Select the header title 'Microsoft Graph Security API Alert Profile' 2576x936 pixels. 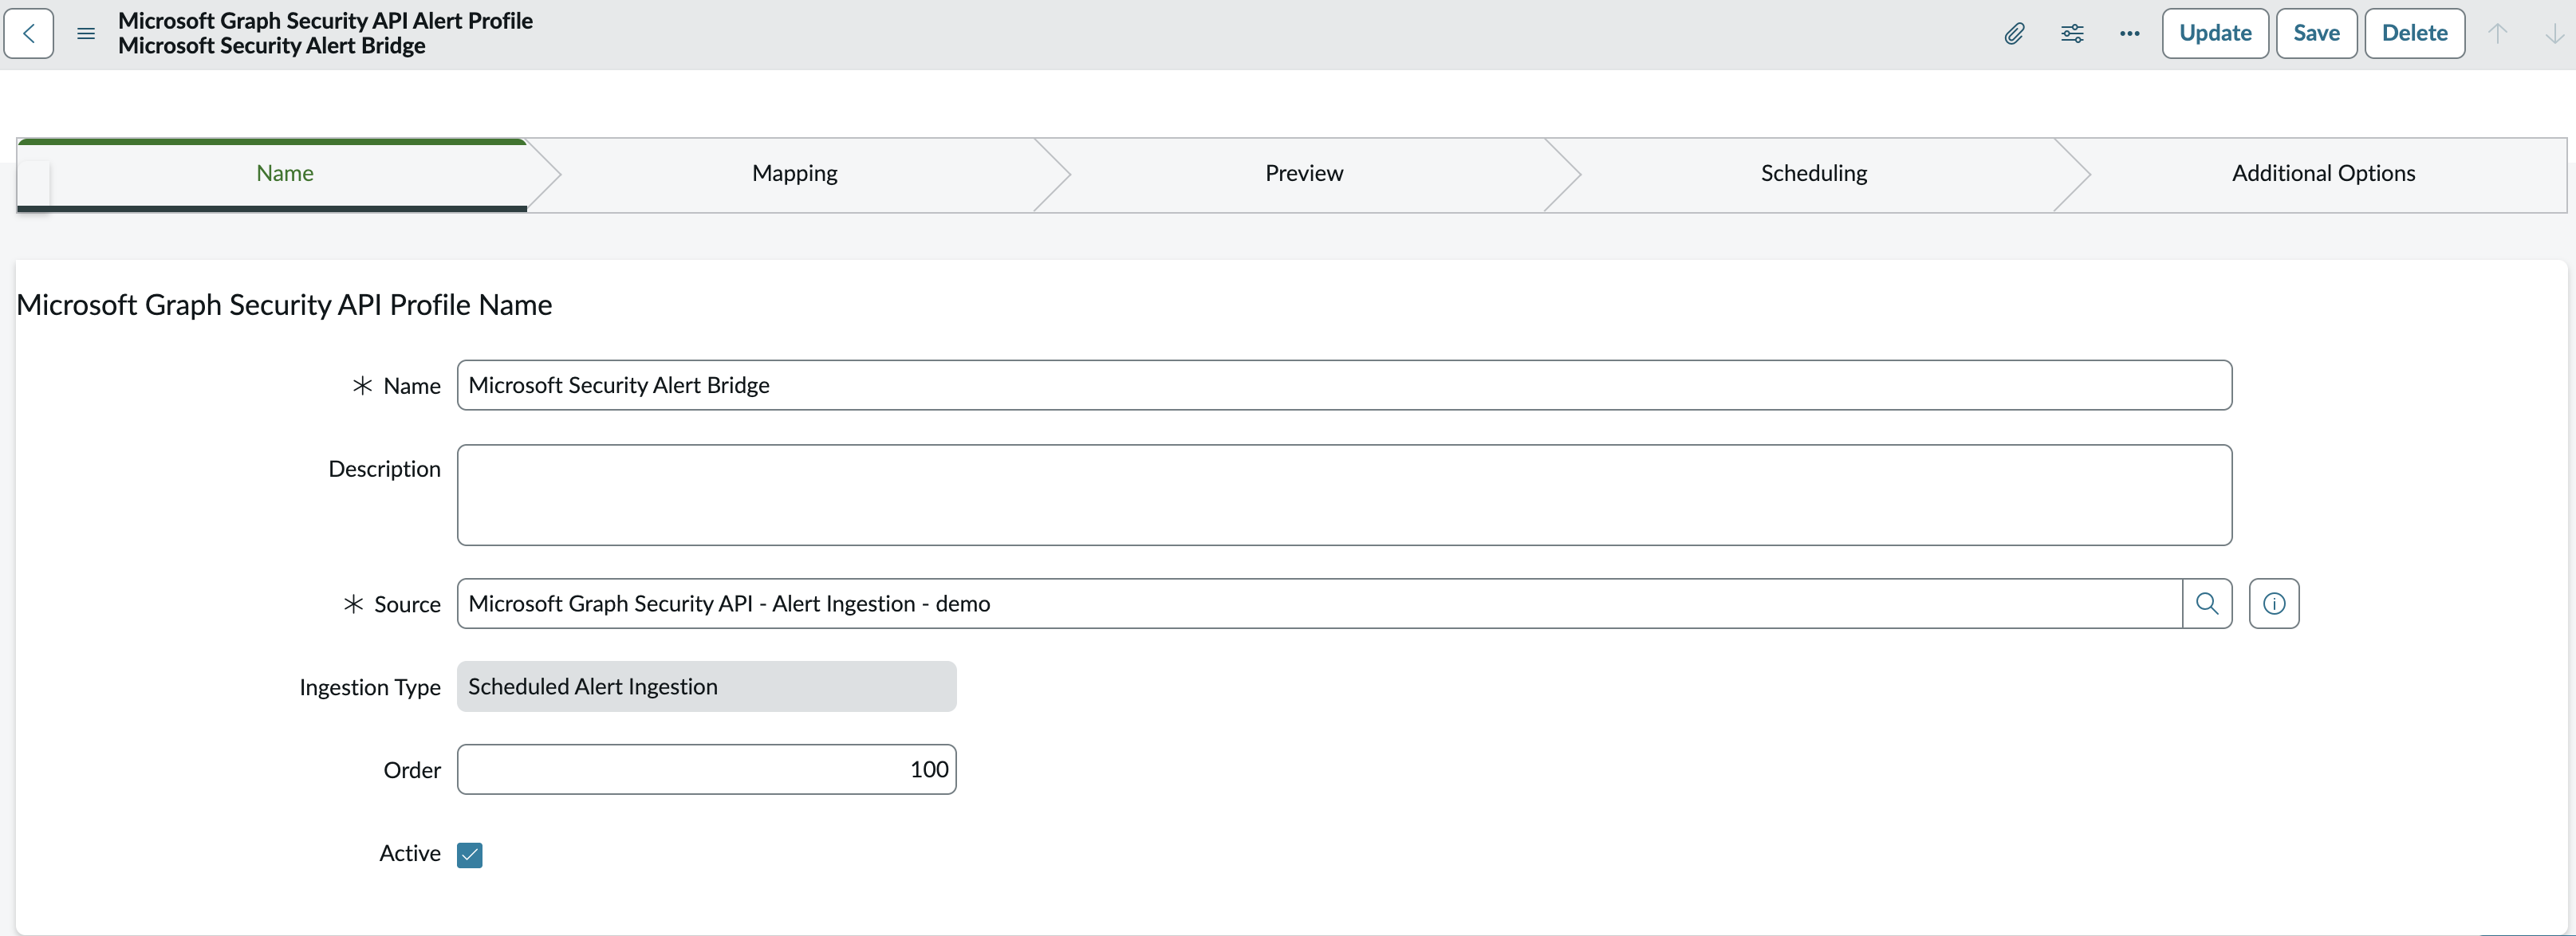coord(325,21)
